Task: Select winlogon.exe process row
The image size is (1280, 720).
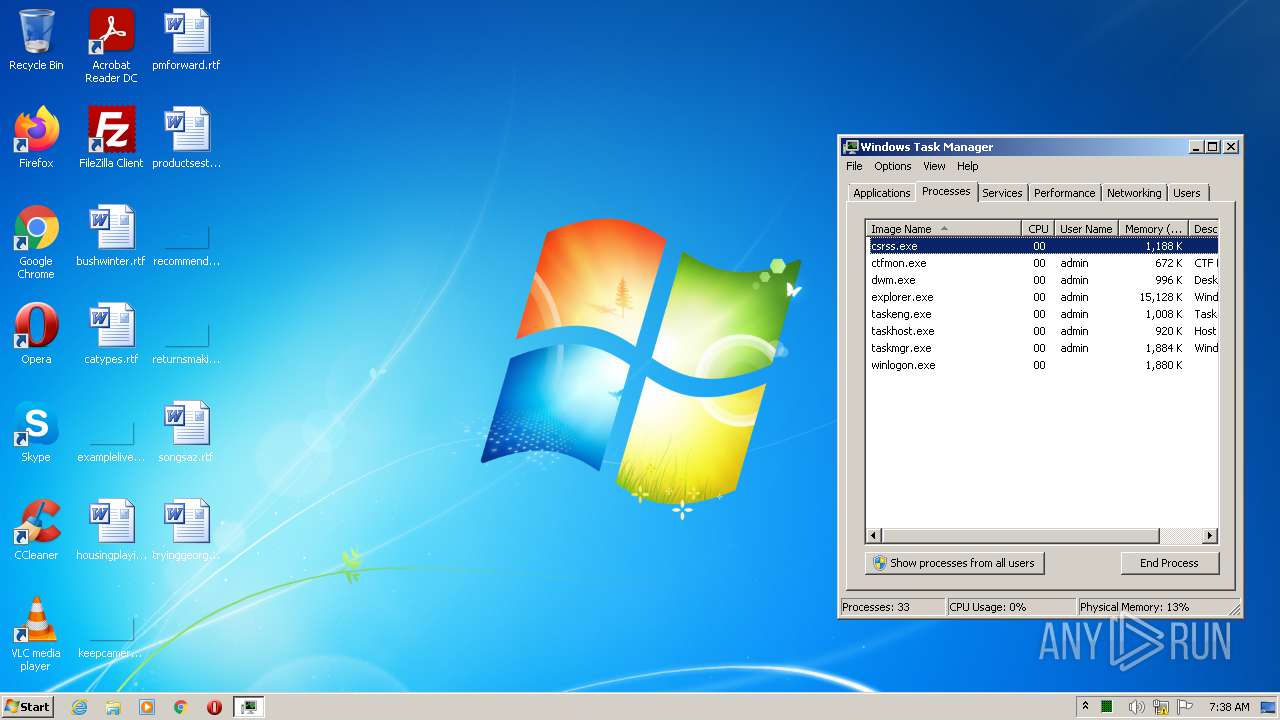Action: point(1042,365)
